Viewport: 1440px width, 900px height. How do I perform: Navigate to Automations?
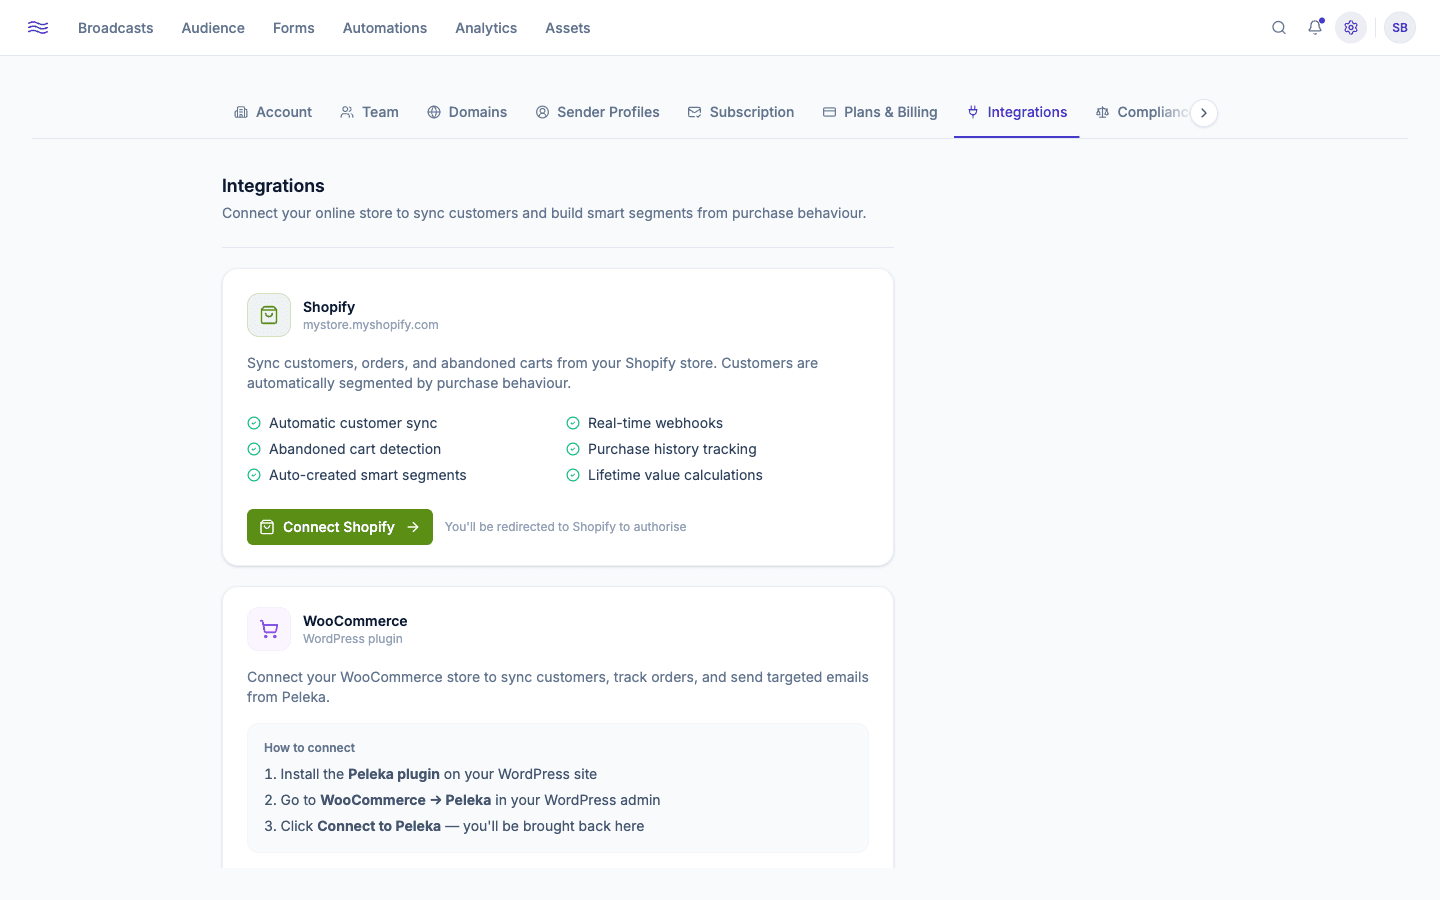pos(385,28)
